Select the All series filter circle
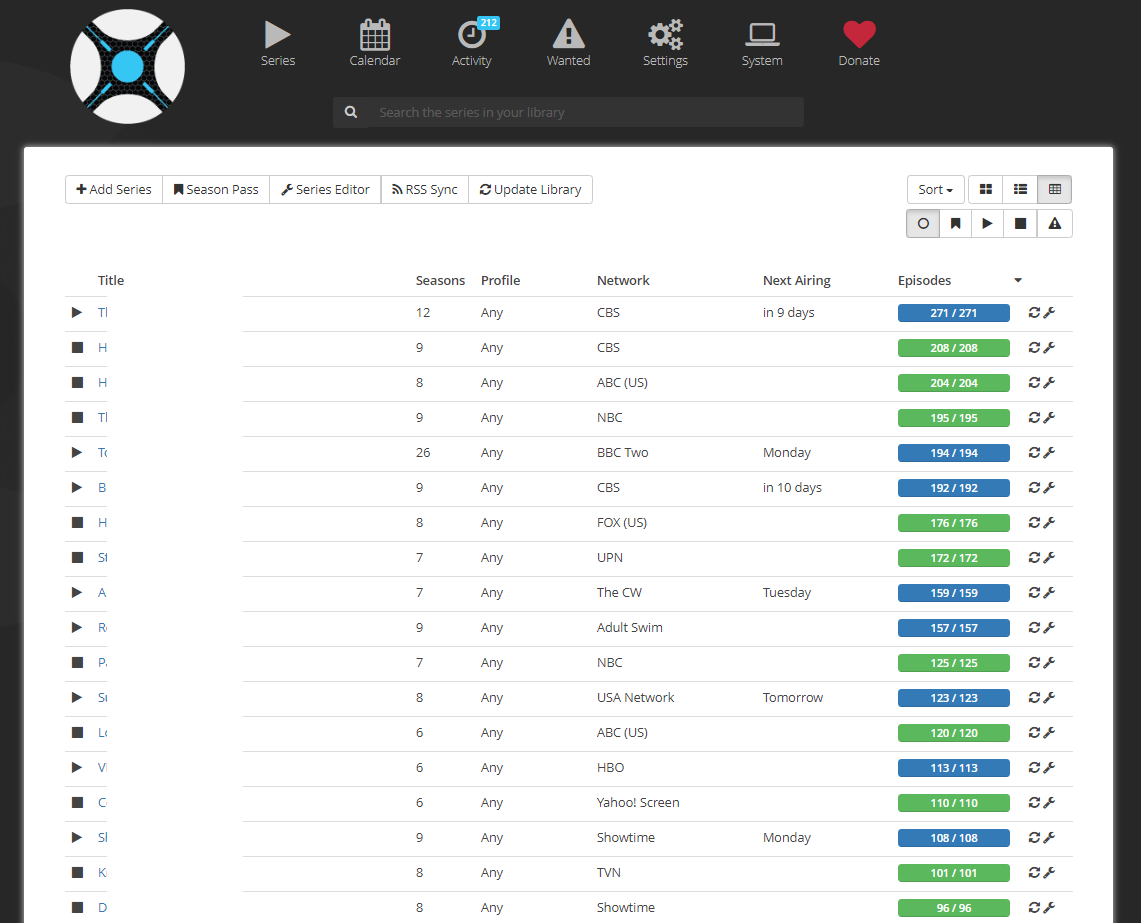 pyautogui.click(x=923, y=223)
